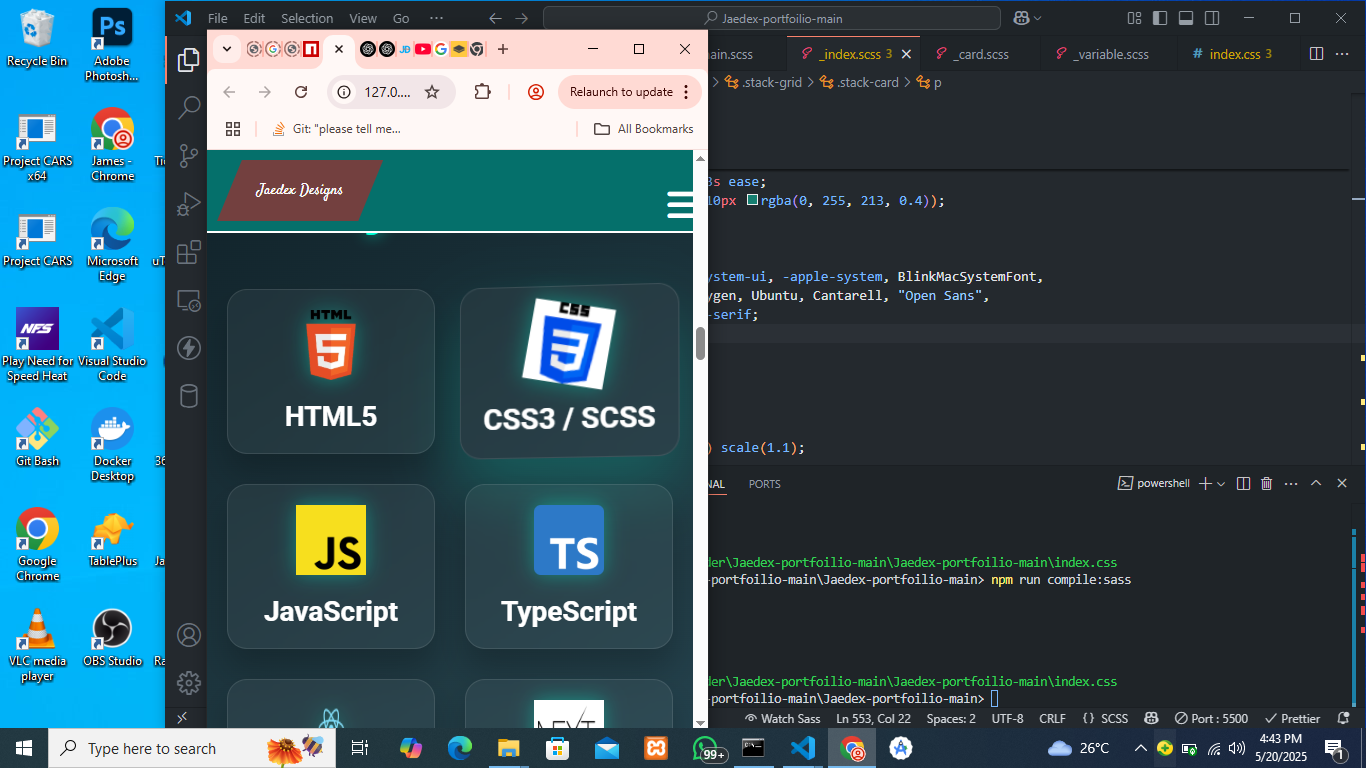Open the Chrome apps grid shortcut

click(233, 129)
